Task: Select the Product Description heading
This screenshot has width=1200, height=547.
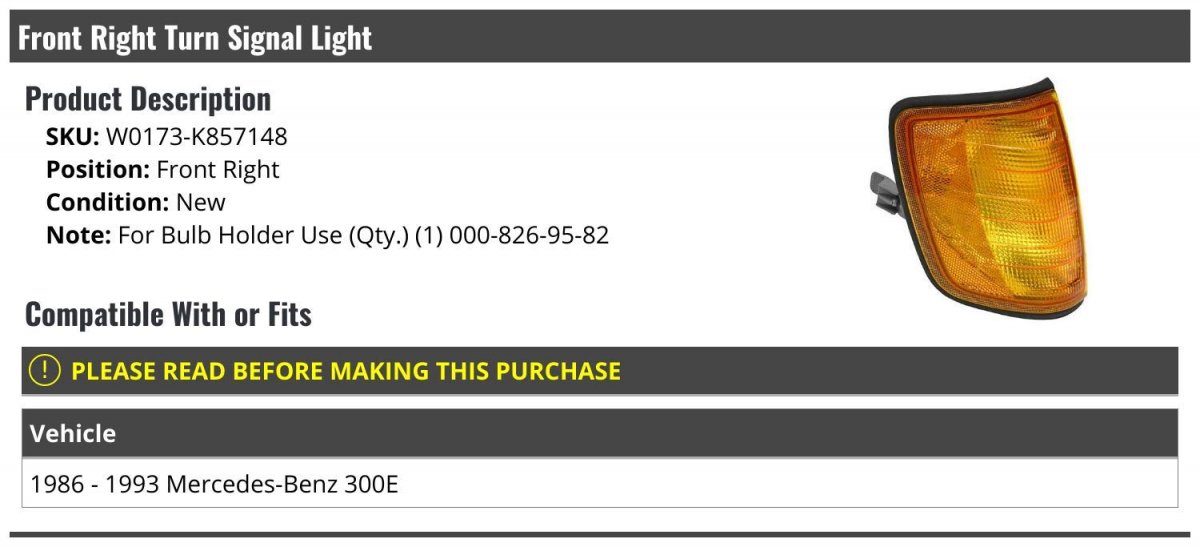Action: 148,99
